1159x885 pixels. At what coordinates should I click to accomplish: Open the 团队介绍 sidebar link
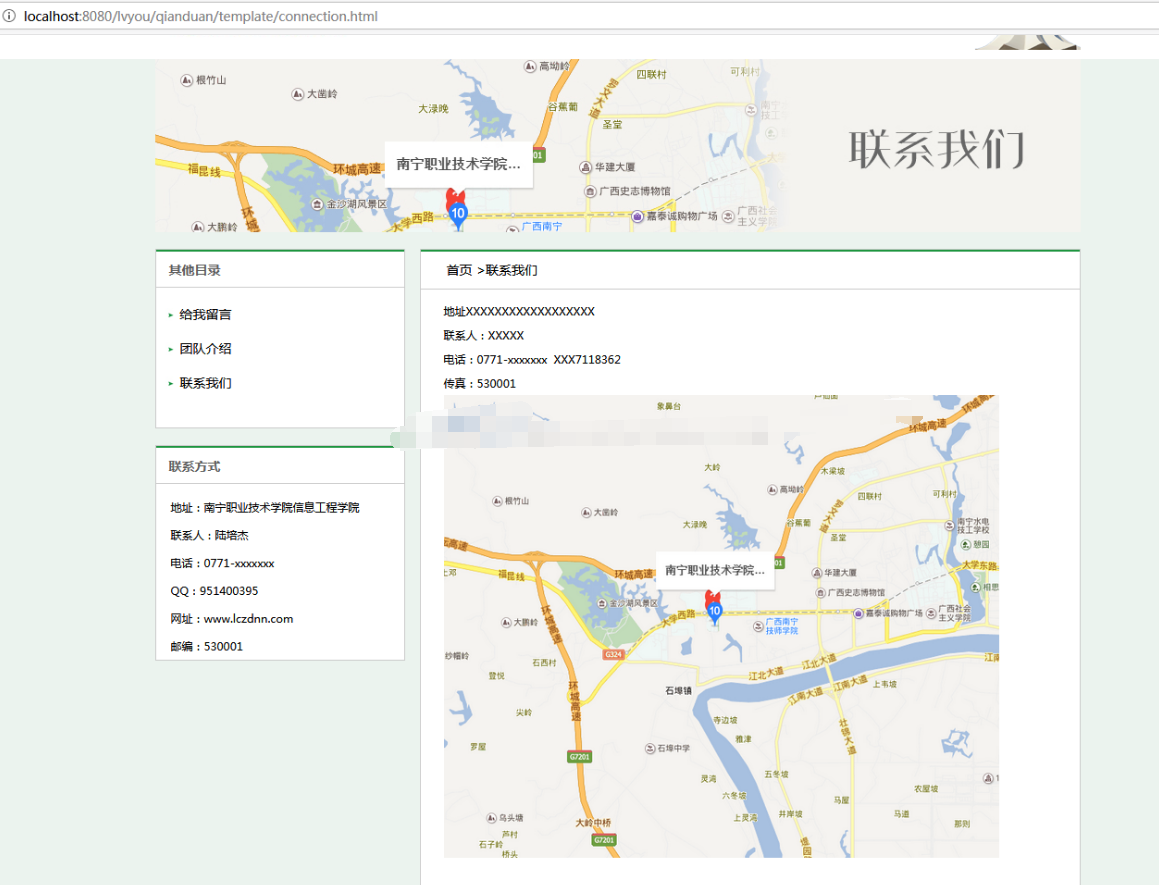pos(205,348)
